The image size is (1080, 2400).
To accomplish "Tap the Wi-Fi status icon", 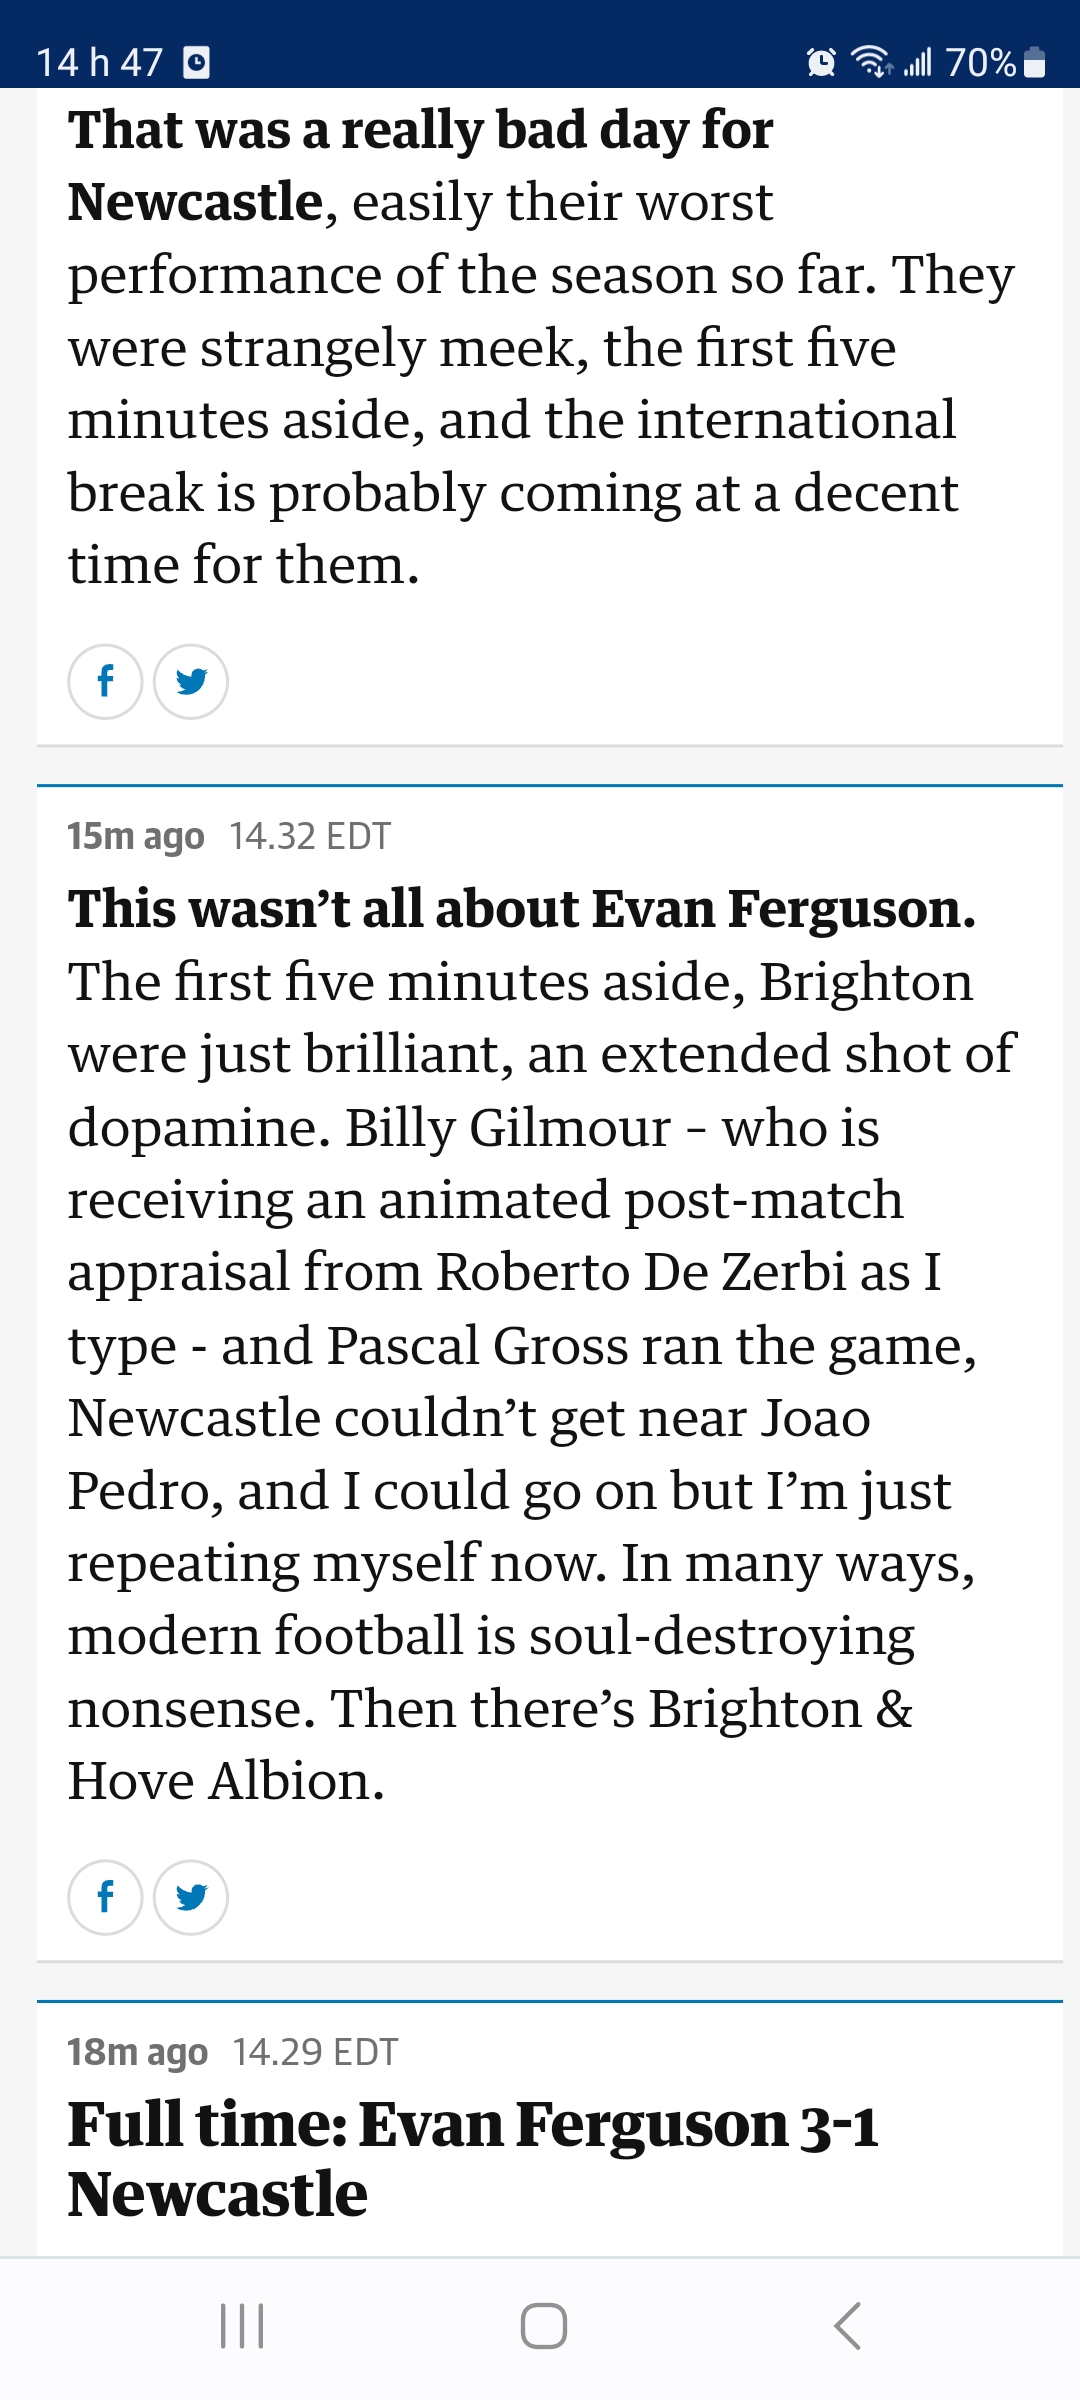I will 872,62.
